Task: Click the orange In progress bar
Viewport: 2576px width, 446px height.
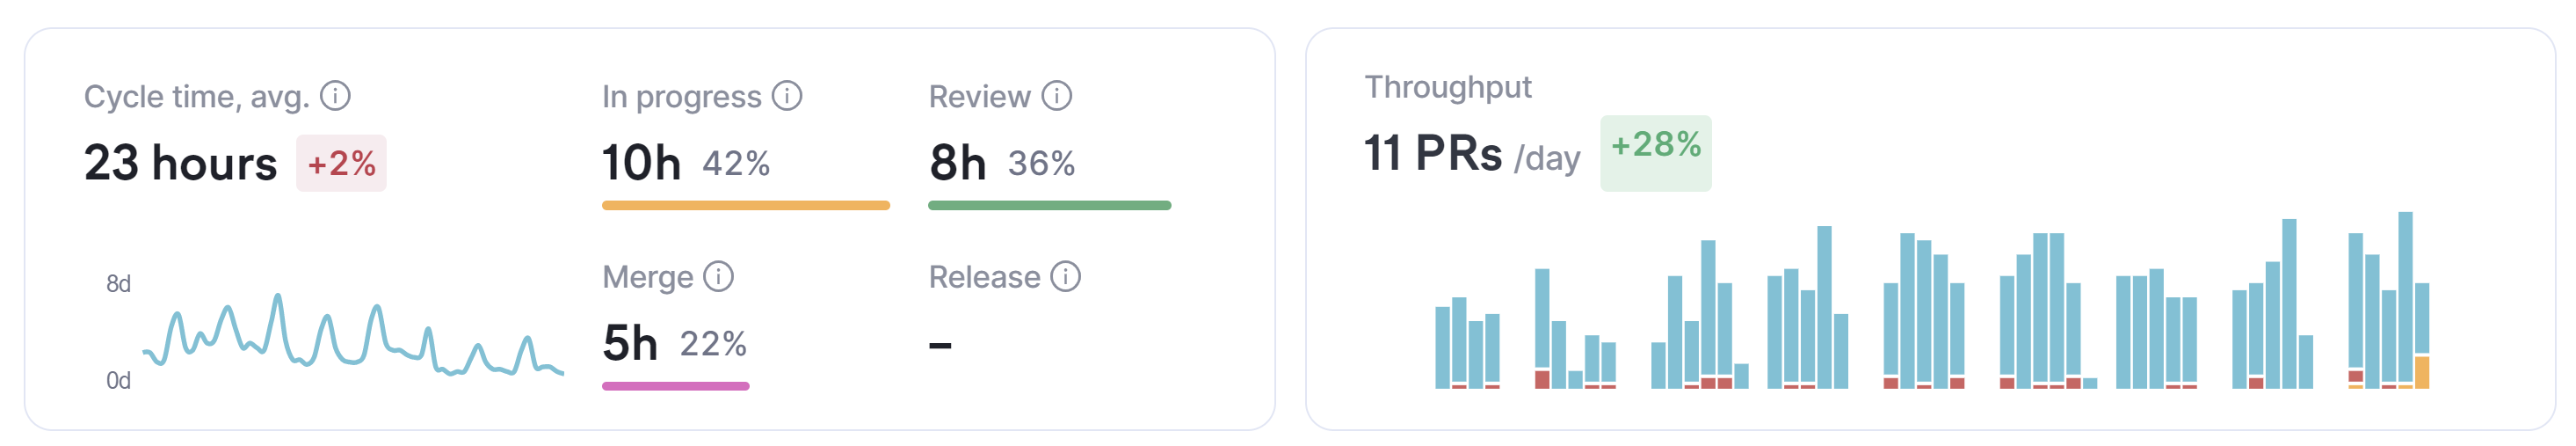Action: (745, 205)
